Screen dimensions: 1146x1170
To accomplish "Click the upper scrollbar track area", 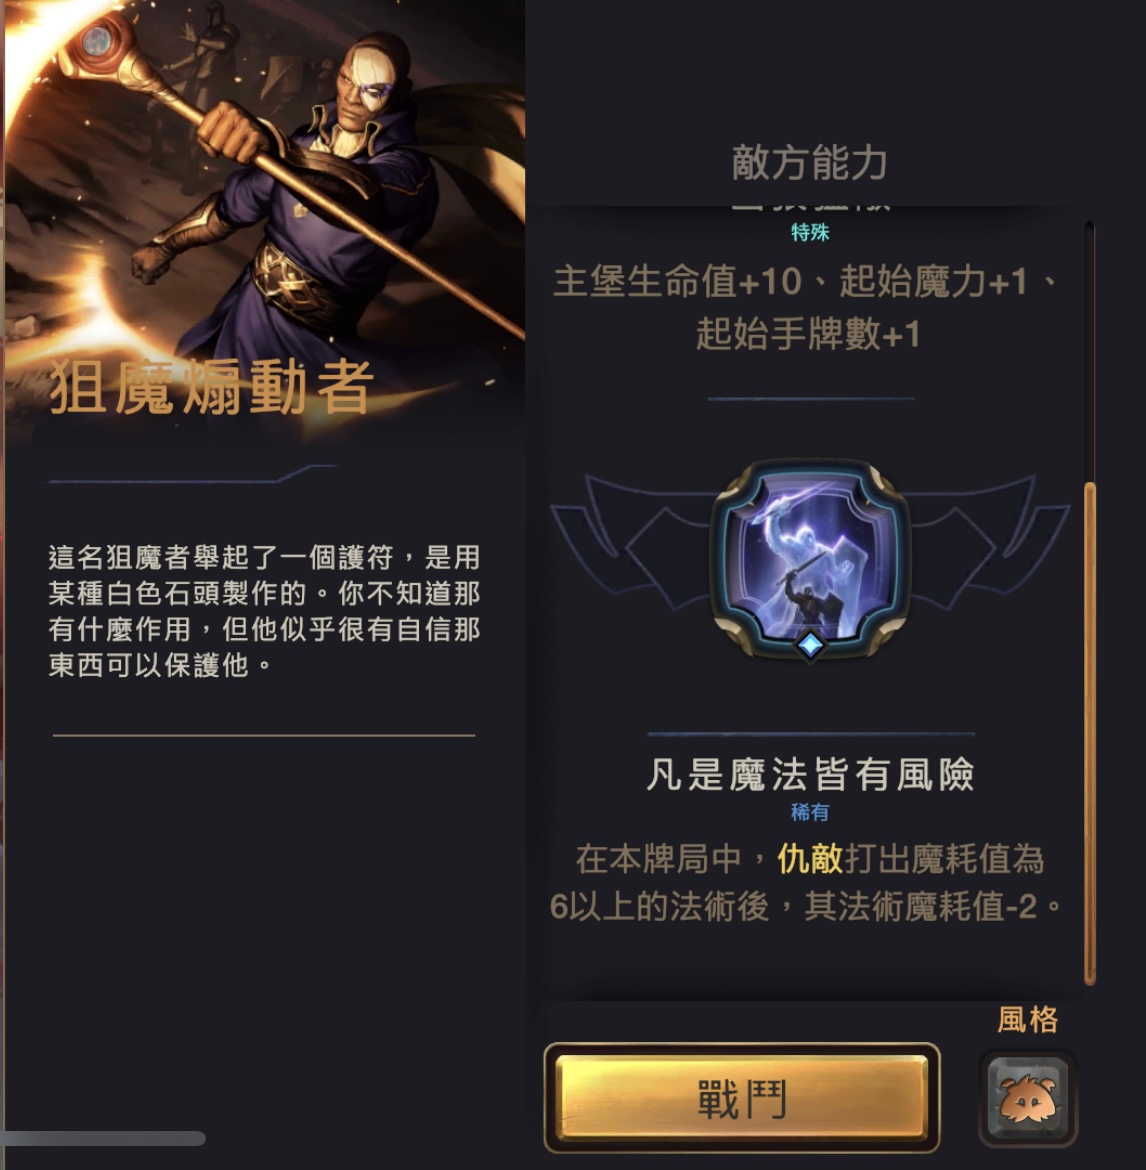I will click(1090, 351).
